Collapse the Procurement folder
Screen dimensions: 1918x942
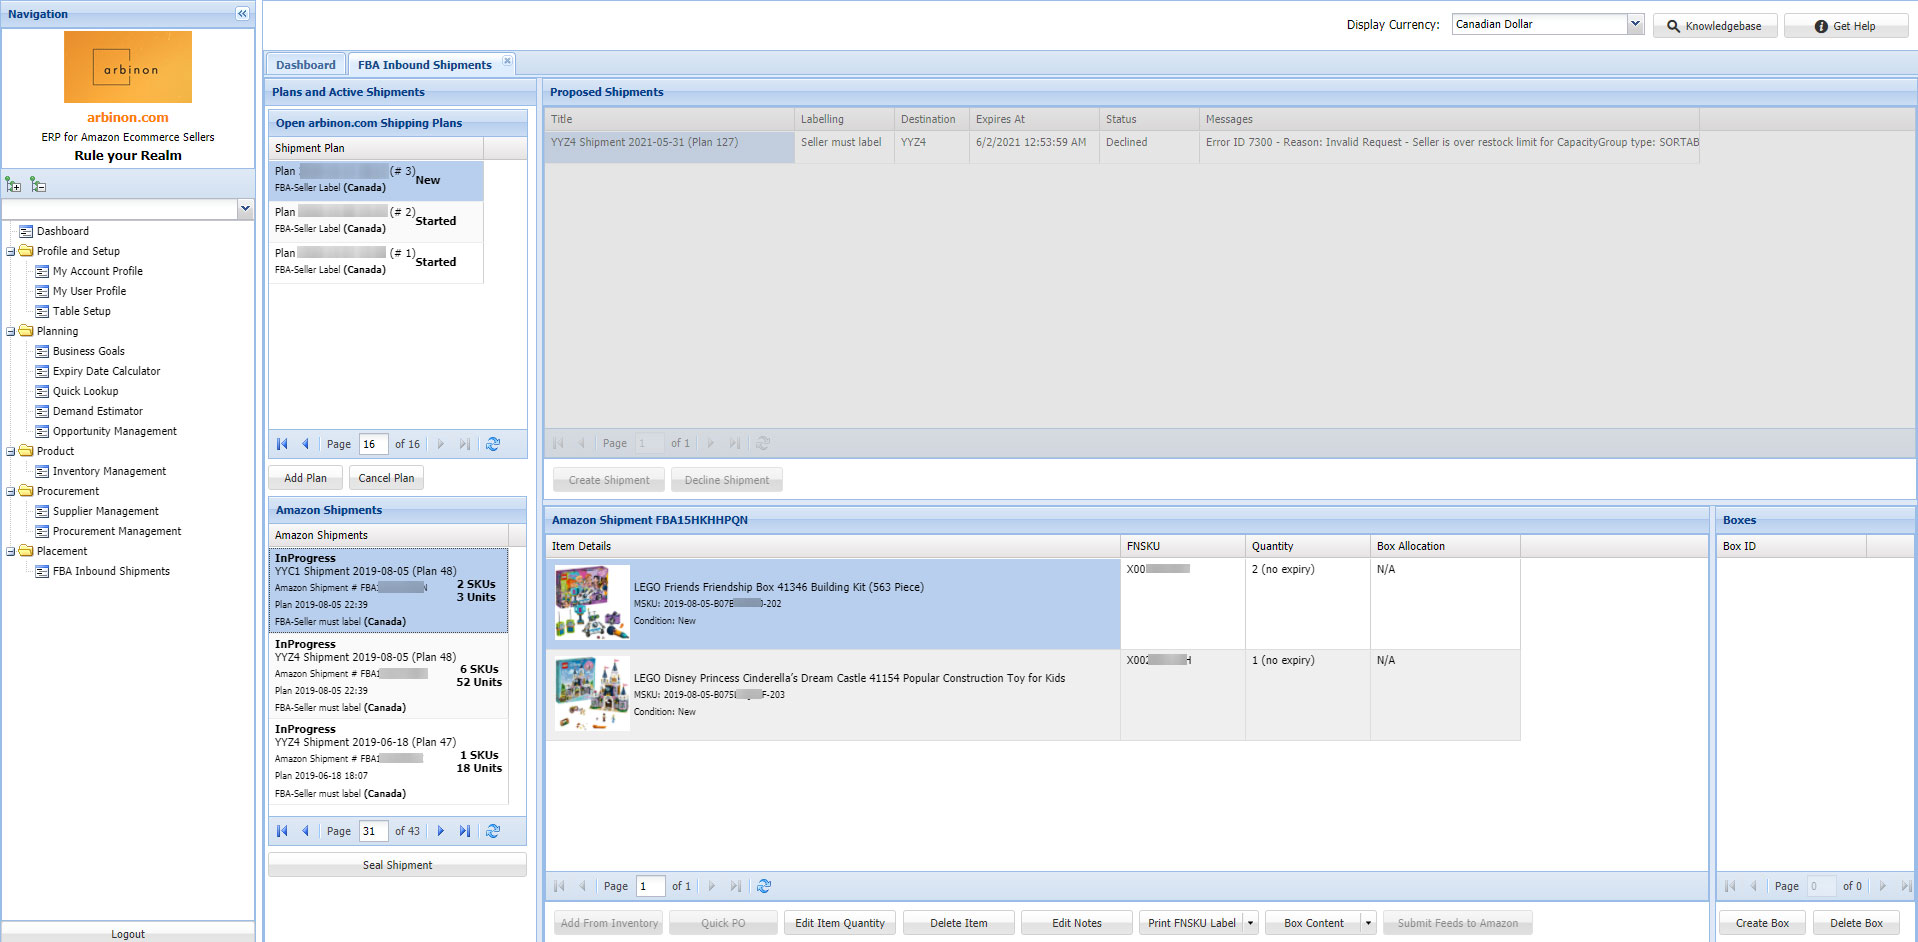[x=10, y=491]
